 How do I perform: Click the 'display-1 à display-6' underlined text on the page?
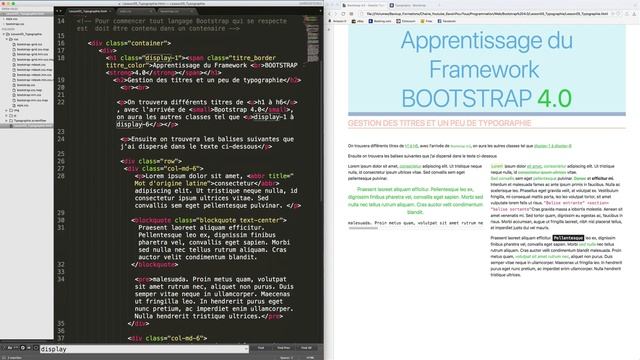553,146
